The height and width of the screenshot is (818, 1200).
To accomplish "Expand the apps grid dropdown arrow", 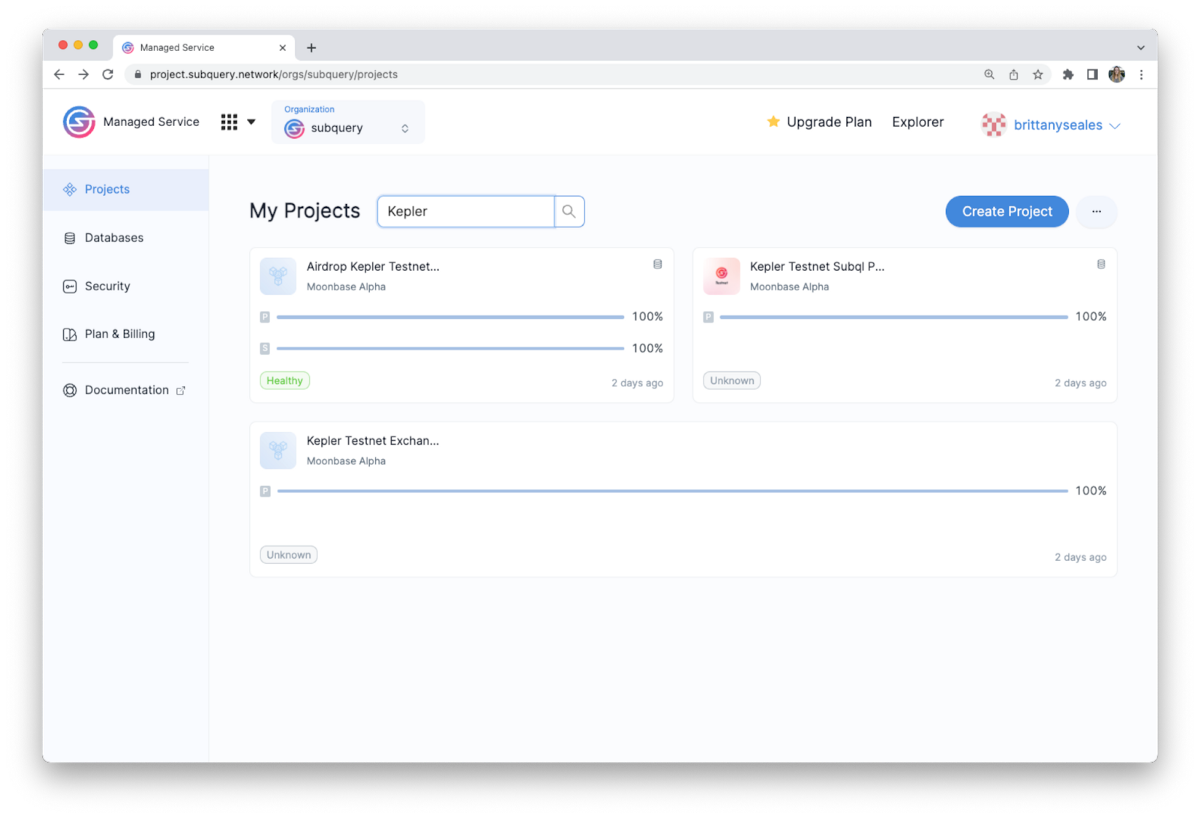I will pos(251,122).
